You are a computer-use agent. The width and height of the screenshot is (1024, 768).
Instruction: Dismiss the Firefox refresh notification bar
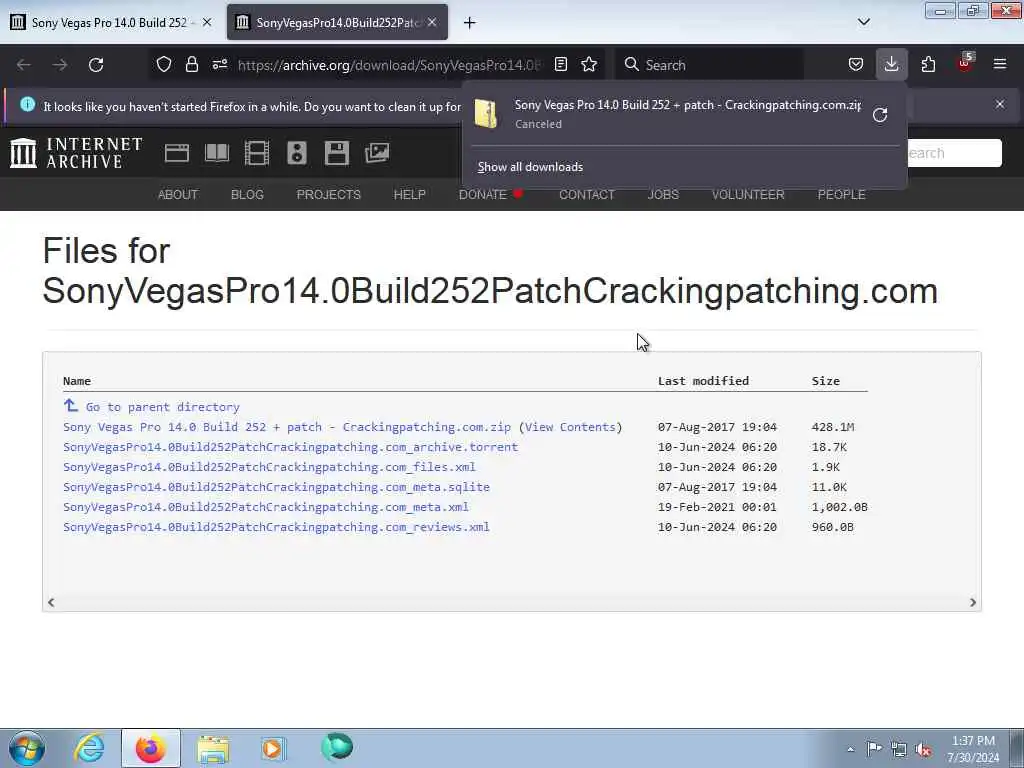pos(1000,104)
